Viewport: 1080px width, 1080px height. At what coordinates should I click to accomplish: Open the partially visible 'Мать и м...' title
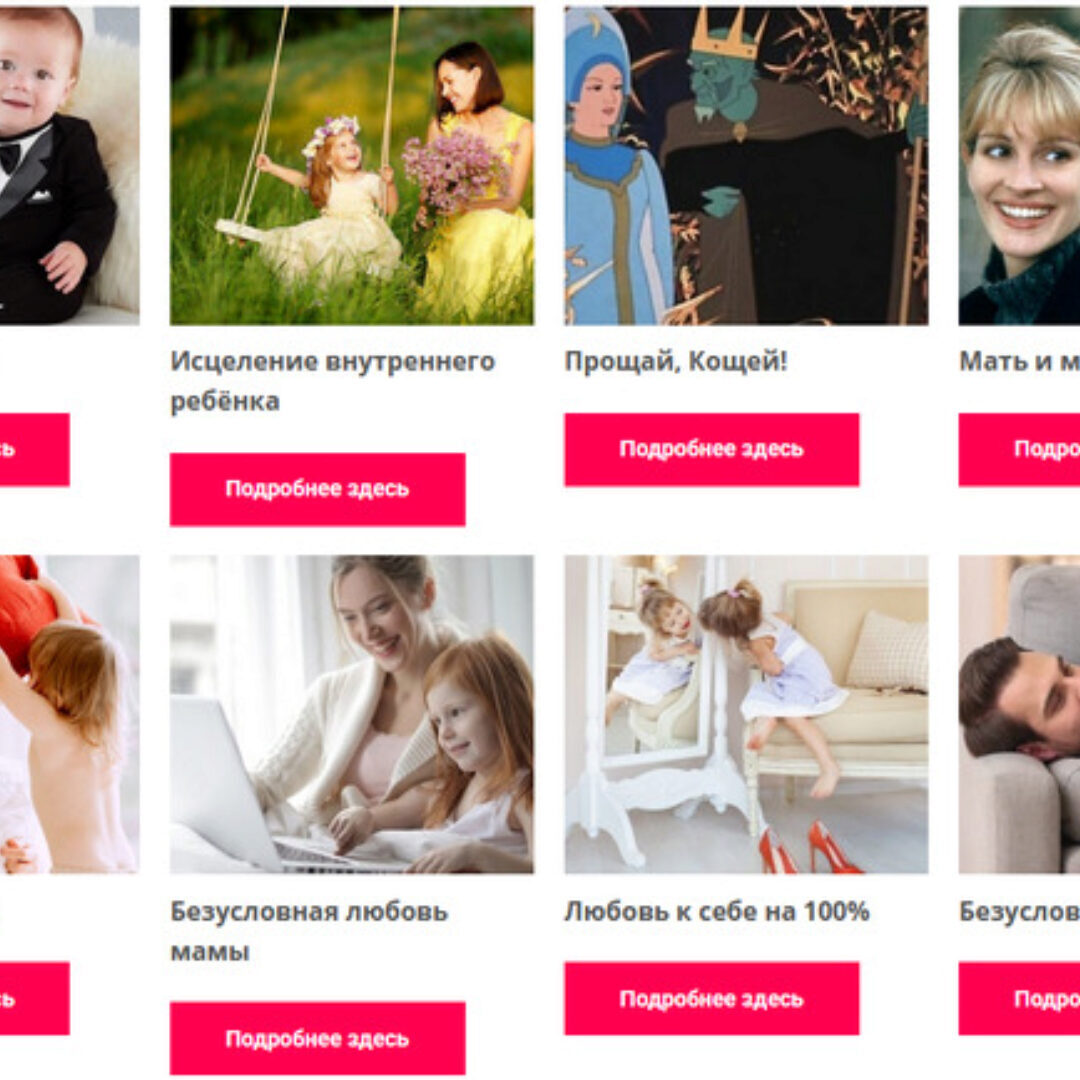pyautogui.click(x=1019, y=361)
